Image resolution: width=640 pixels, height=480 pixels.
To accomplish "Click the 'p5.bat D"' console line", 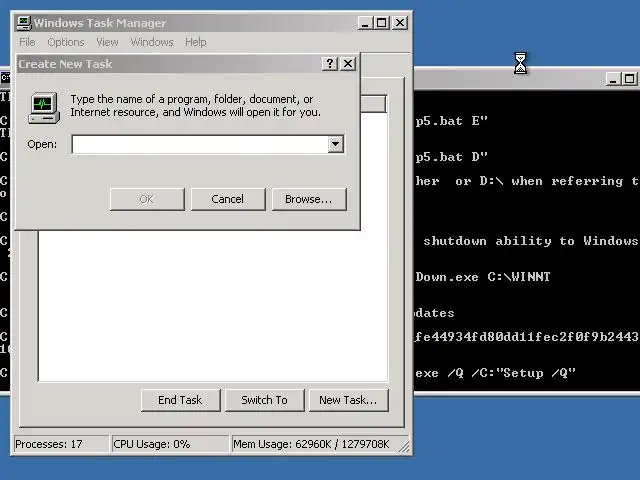I will pyautogui.click(x=451, y=157).
